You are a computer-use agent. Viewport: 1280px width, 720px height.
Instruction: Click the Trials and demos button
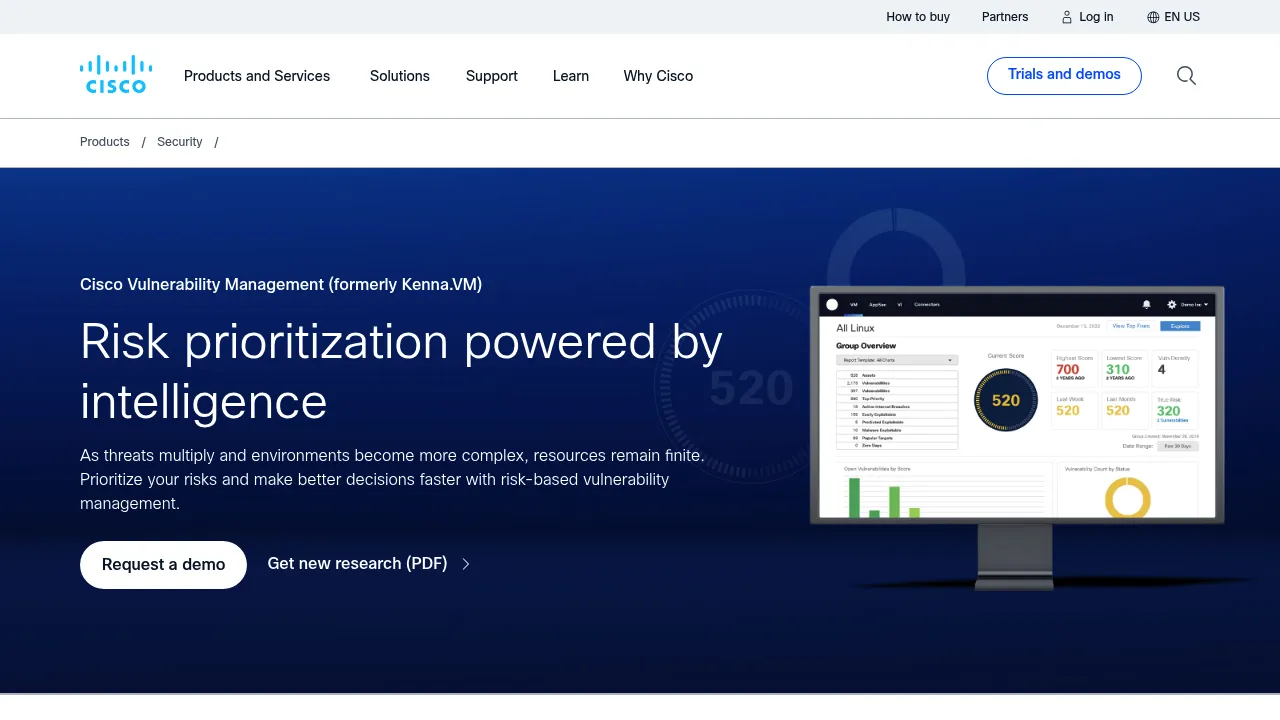click(x=1064, y=75)
